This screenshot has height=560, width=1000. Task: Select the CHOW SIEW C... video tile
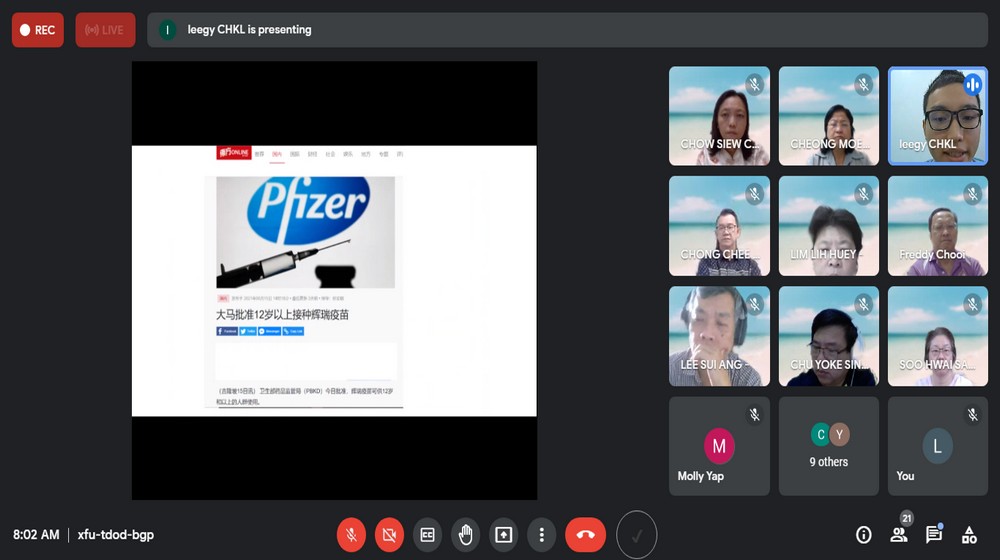coord(719,116)
